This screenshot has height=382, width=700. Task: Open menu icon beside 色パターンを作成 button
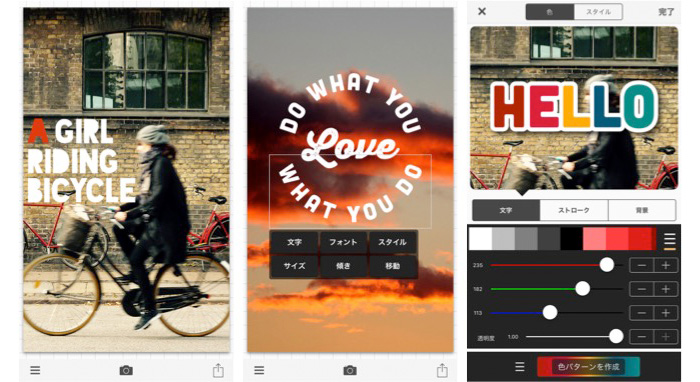[520, 366]
